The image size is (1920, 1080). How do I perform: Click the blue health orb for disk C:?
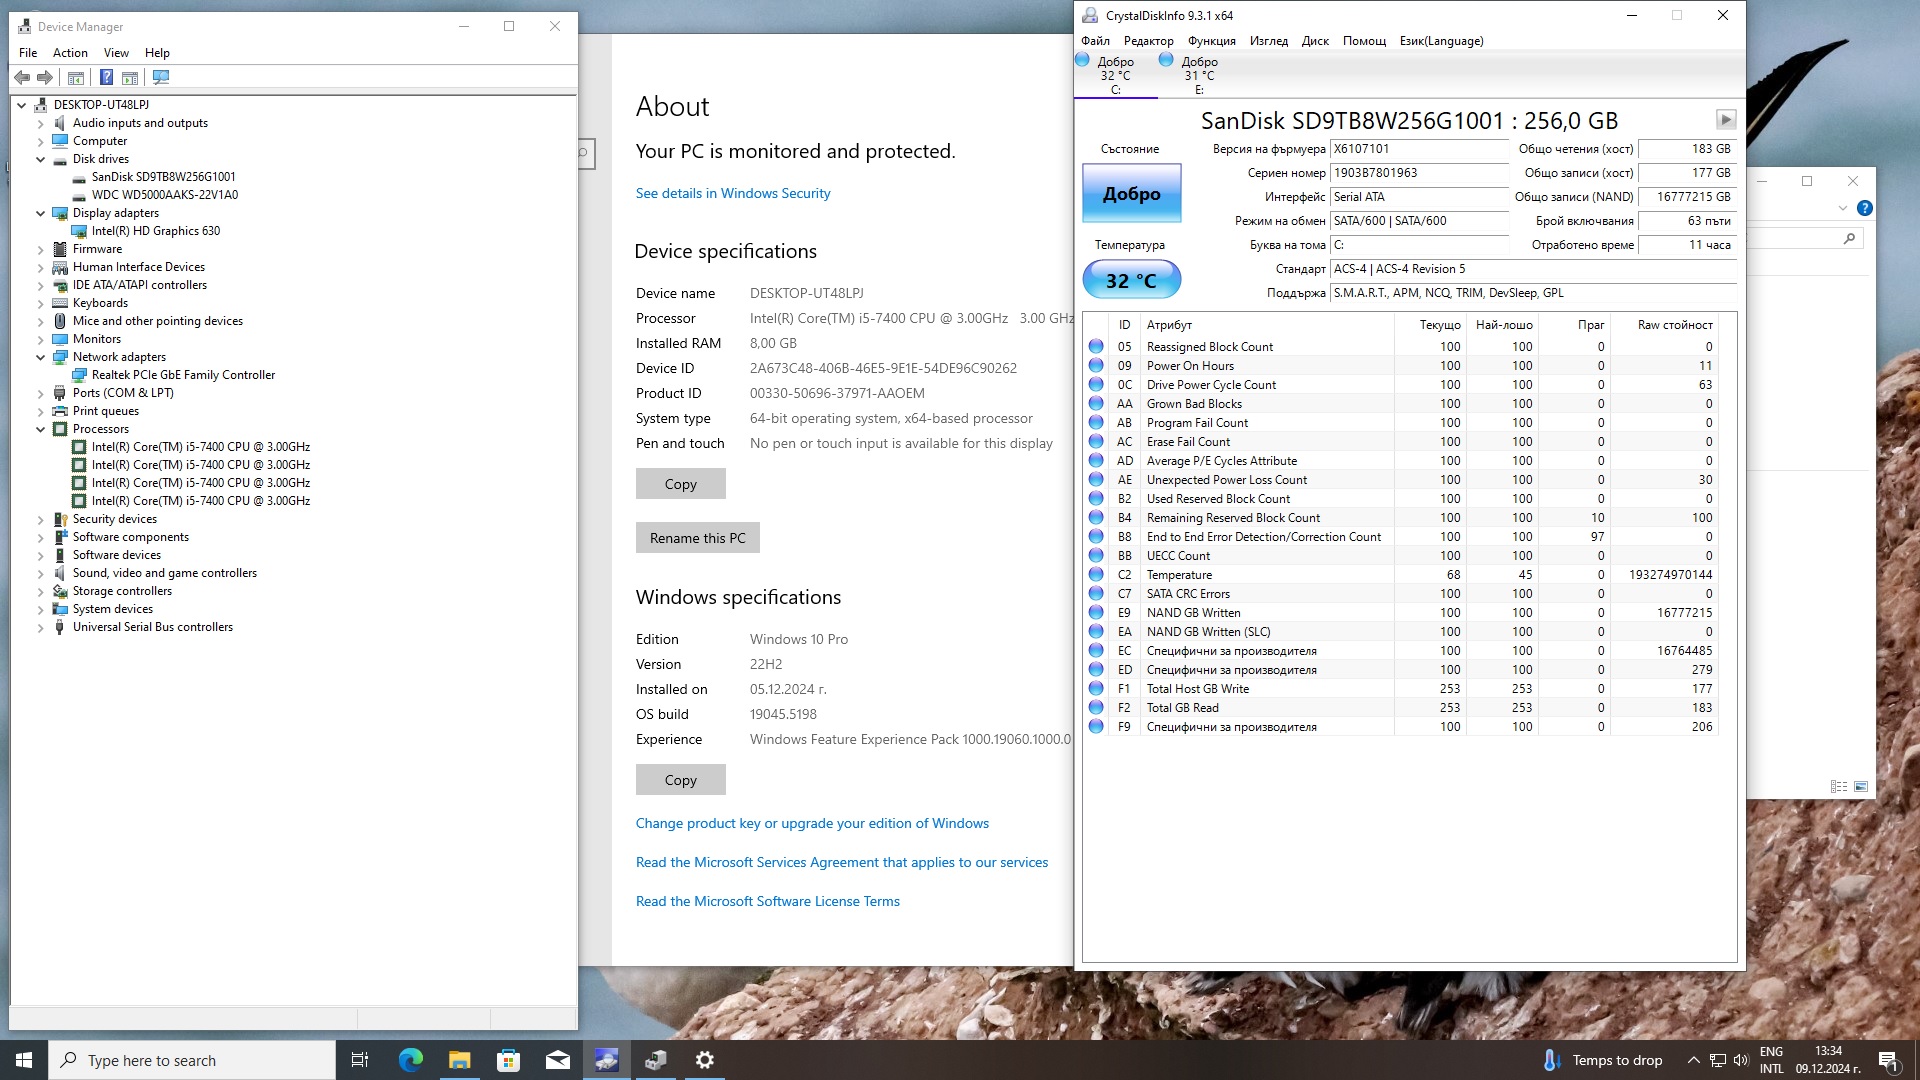point(1082,60)
